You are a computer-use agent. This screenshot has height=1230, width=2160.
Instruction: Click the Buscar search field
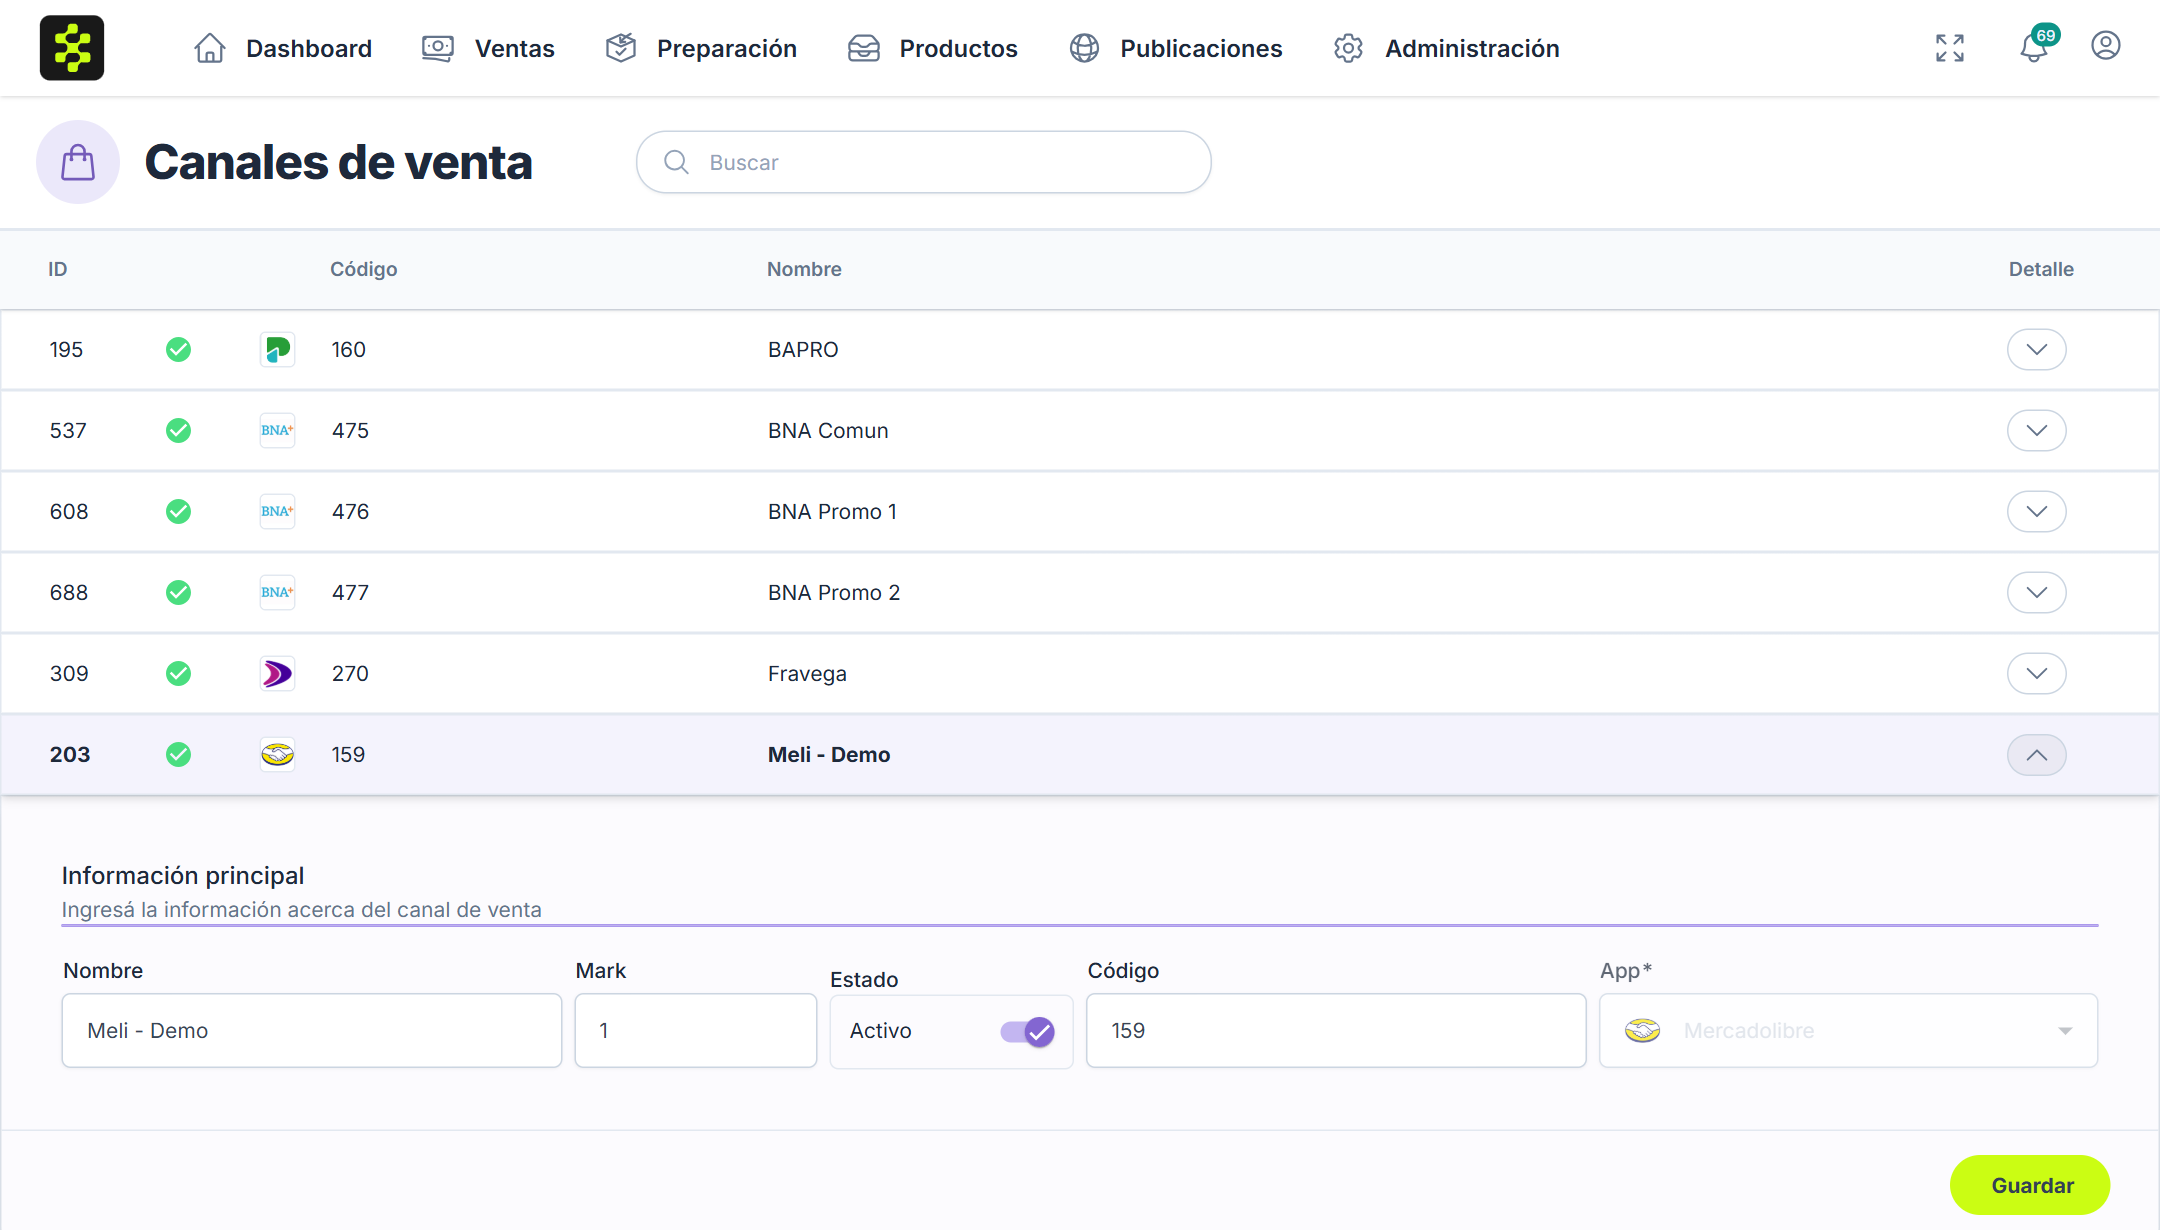tap(924, 162)
